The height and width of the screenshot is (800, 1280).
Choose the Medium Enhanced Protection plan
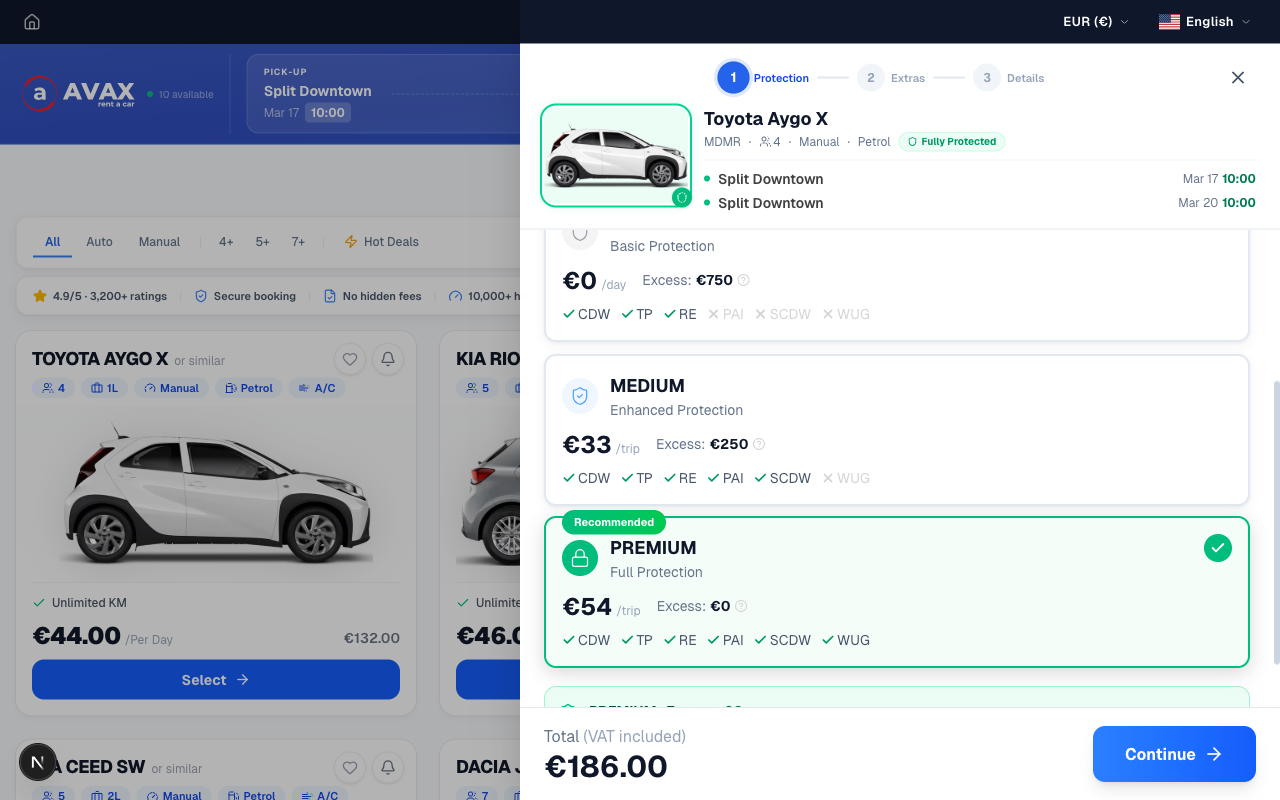[x=896, y=430]
